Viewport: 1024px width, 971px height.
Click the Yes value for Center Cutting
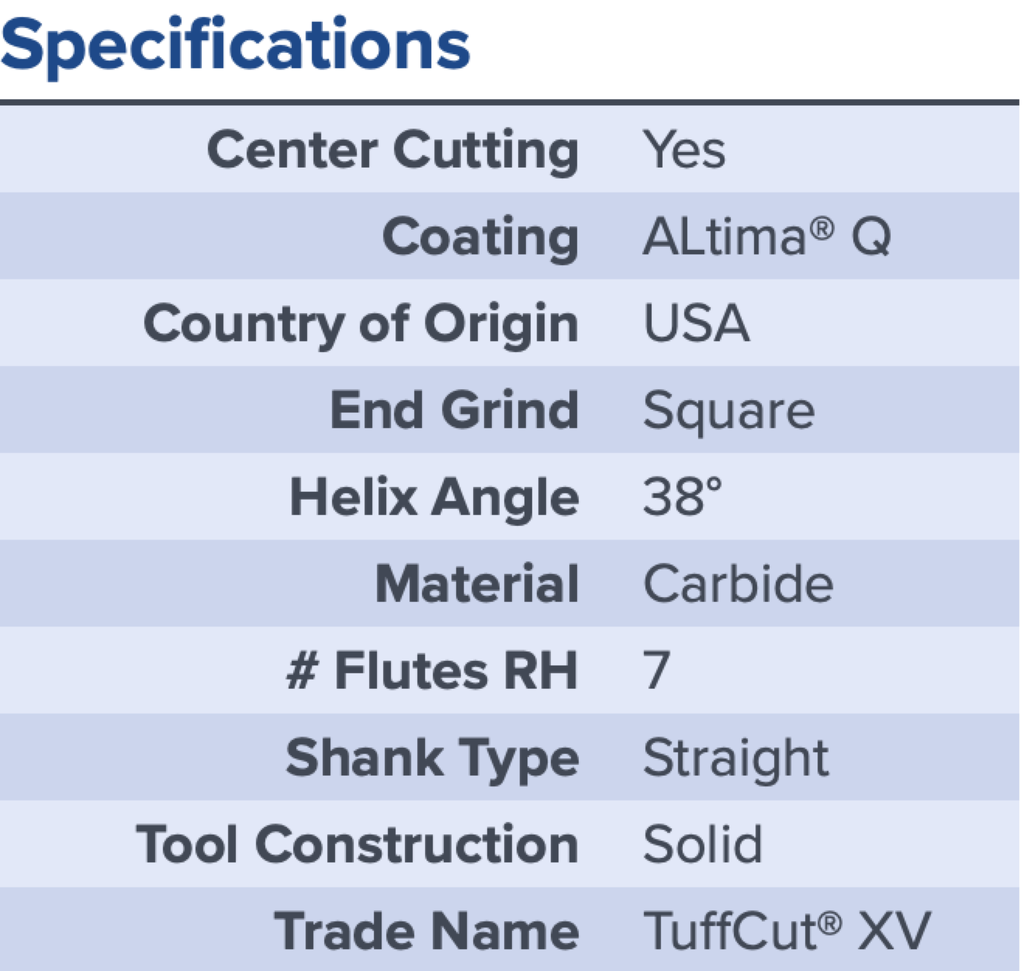click(684, 151)
